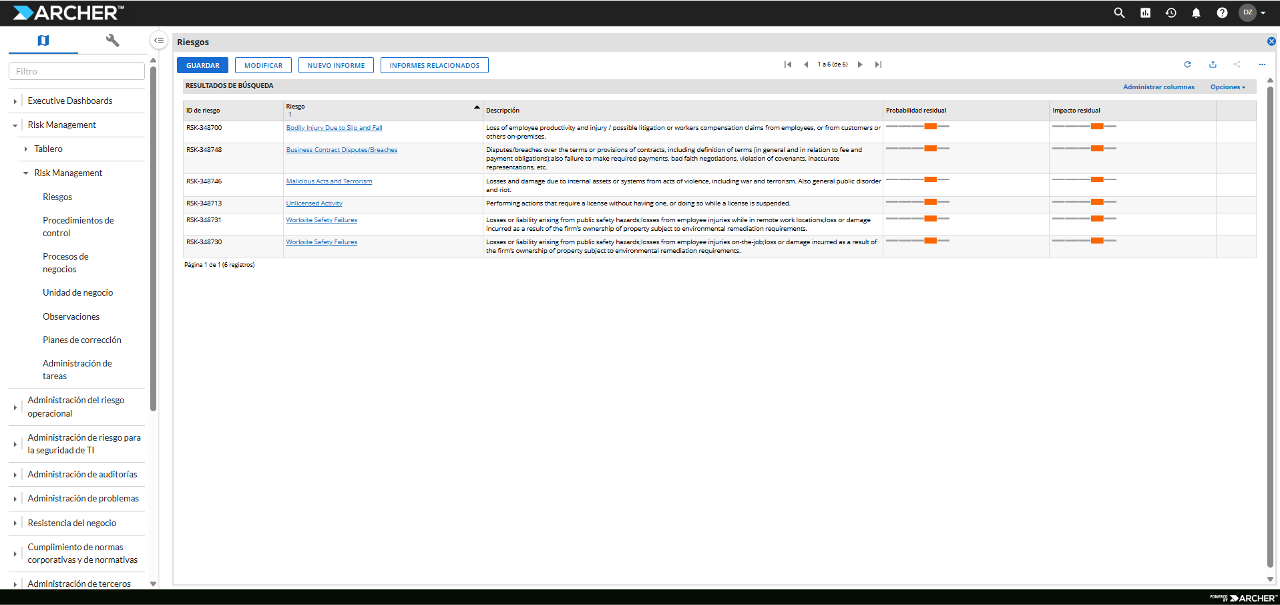
Task: Open the notifications bell
Action: coord(1196,13)
